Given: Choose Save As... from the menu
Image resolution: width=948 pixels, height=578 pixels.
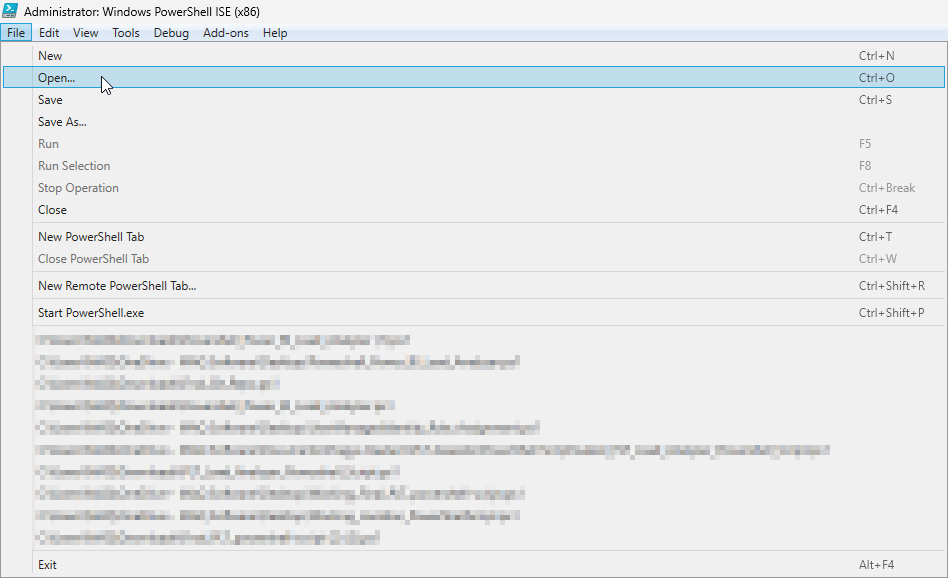Looking at the screenshot, I should tap(62, 122).
